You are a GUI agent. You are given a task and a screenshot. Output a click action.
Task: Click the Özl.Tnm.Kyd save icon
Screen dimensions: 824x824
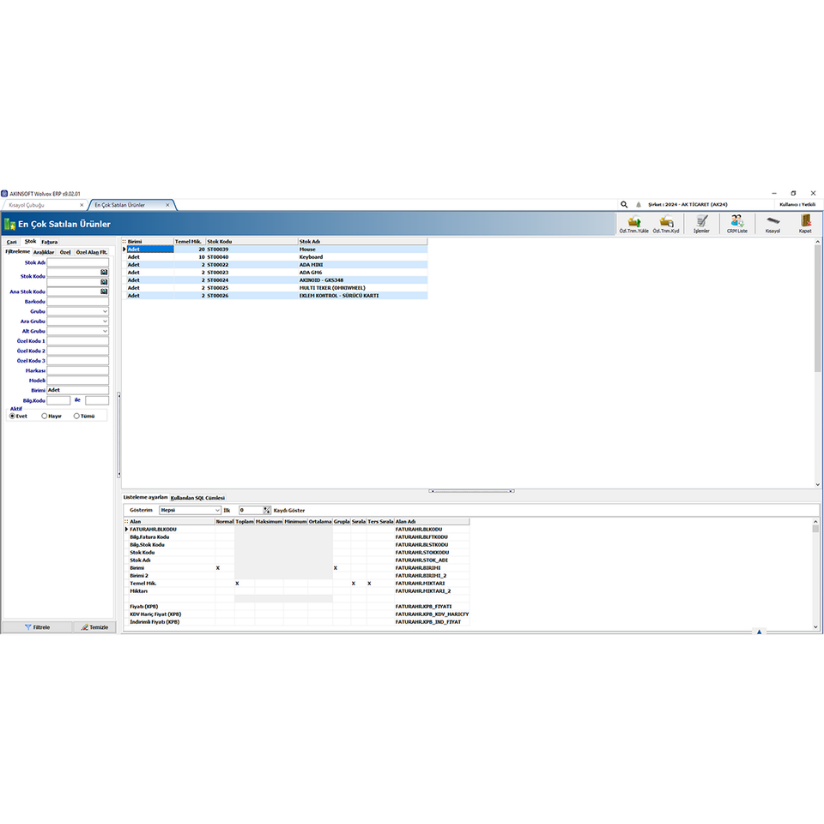(666, 224)
